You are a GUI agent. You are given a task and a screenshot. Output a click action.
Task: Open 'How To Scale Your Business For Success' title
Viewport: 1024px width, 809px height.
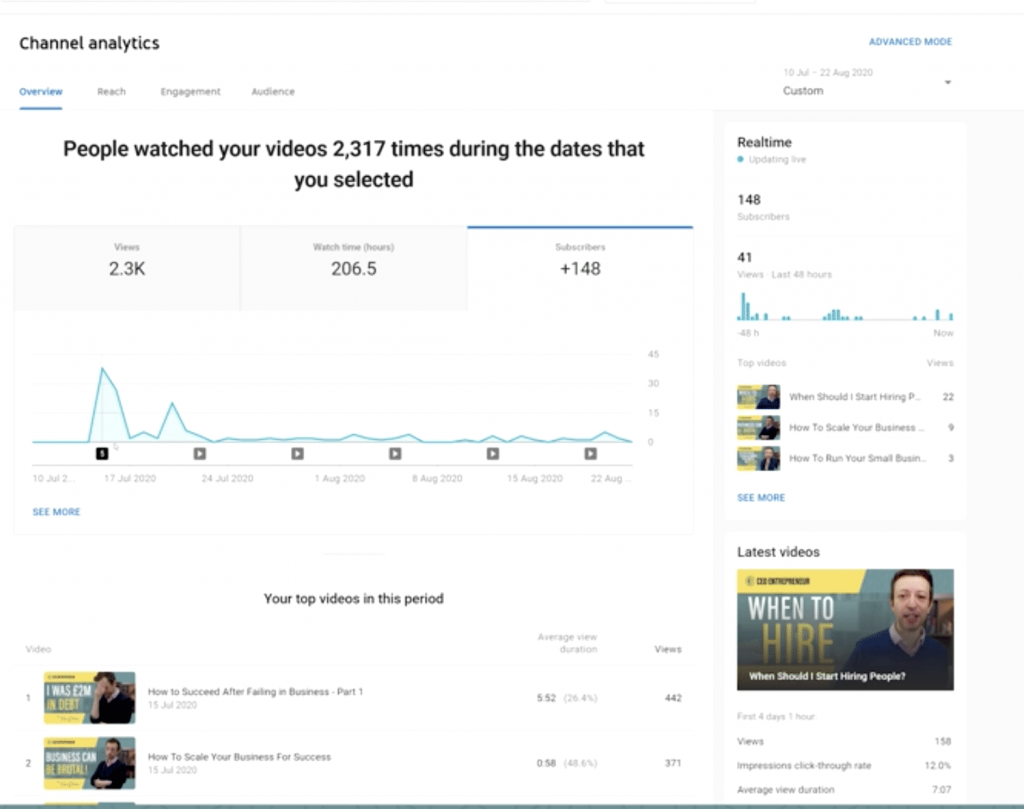pos(239,757)
